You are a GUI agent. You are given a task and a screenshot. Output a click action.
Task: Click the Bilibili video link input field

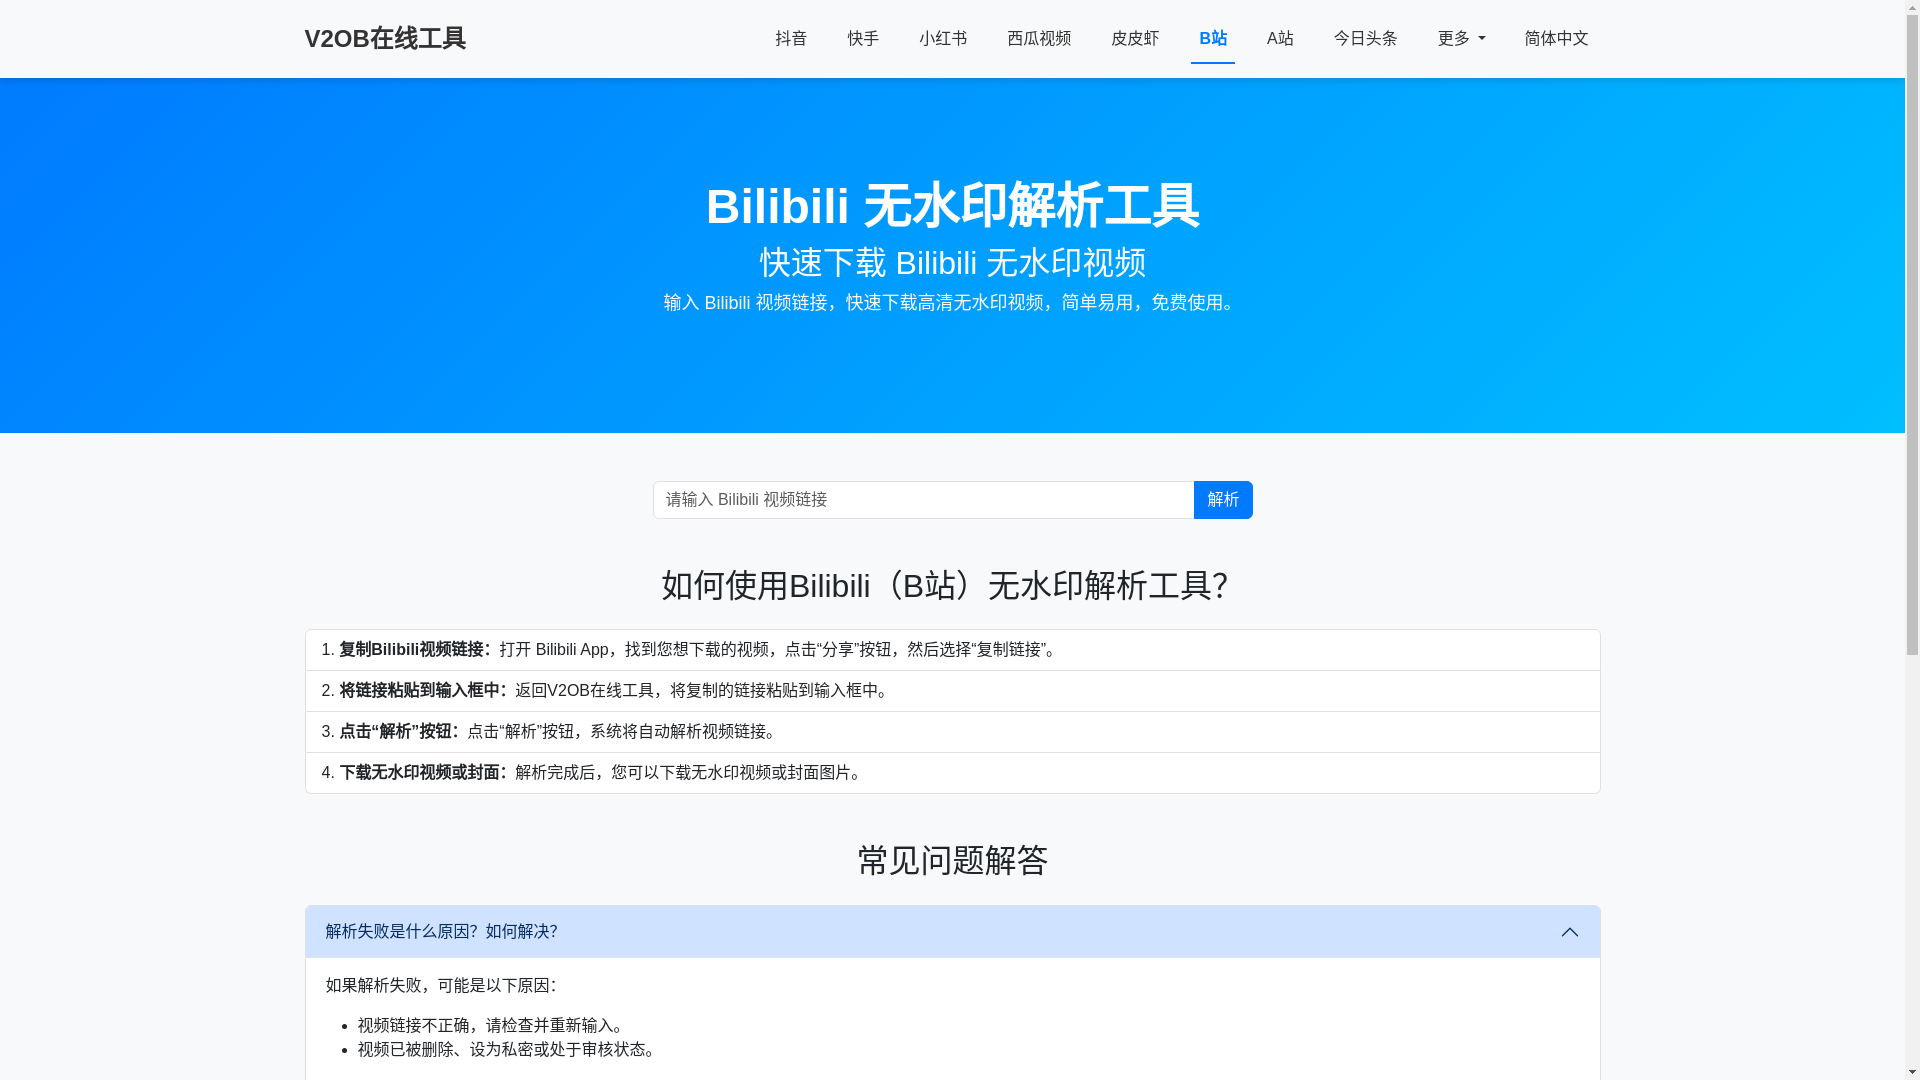coord(923,500)
